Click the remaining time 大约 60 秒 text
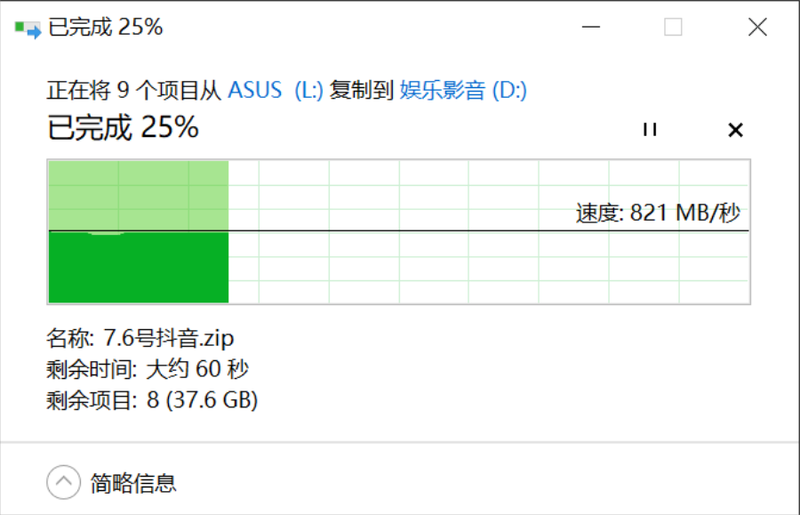The width and height of the screenshot is (800, 515). click(x=197, y=369)
